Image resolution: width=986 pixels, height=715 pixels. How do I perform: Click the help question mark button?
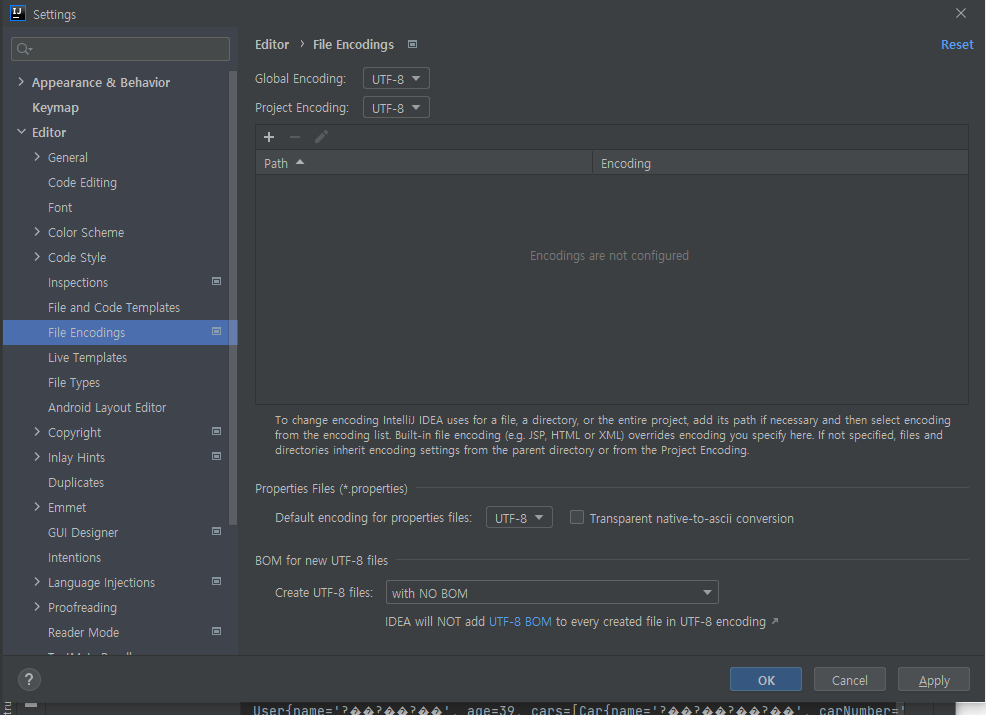[29, 679]
